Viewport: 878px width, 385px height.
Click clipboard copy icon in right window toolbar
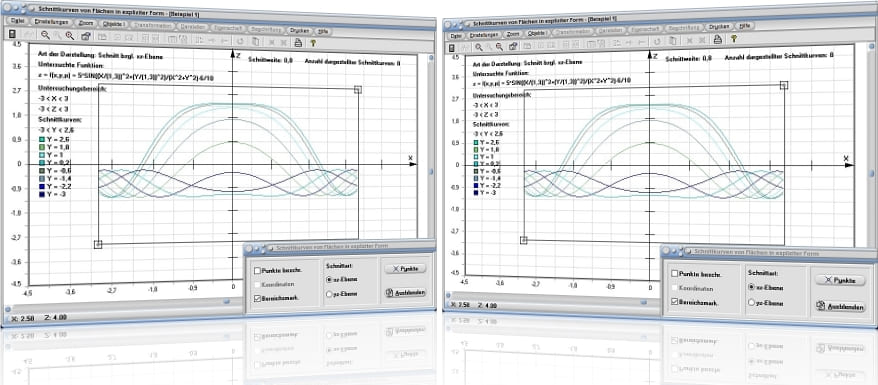click(672, 41)
